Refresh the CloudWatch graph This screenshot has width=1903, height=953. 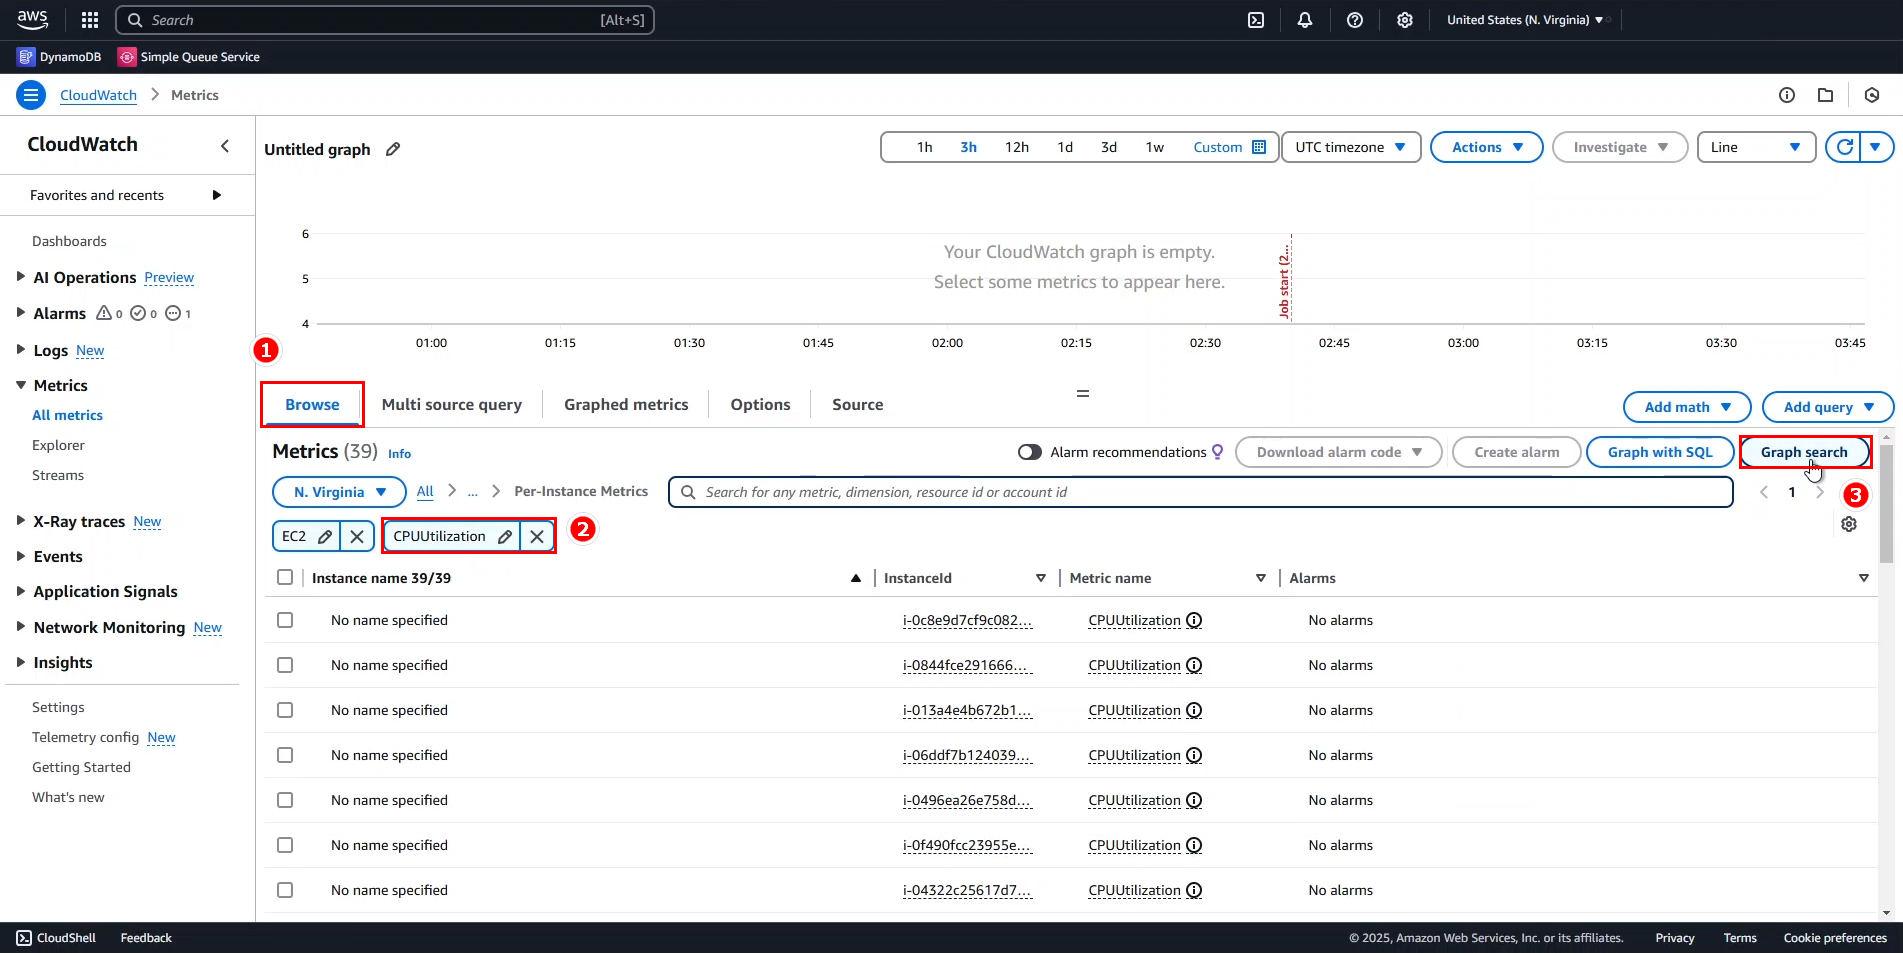click(x=1845, y=147)
